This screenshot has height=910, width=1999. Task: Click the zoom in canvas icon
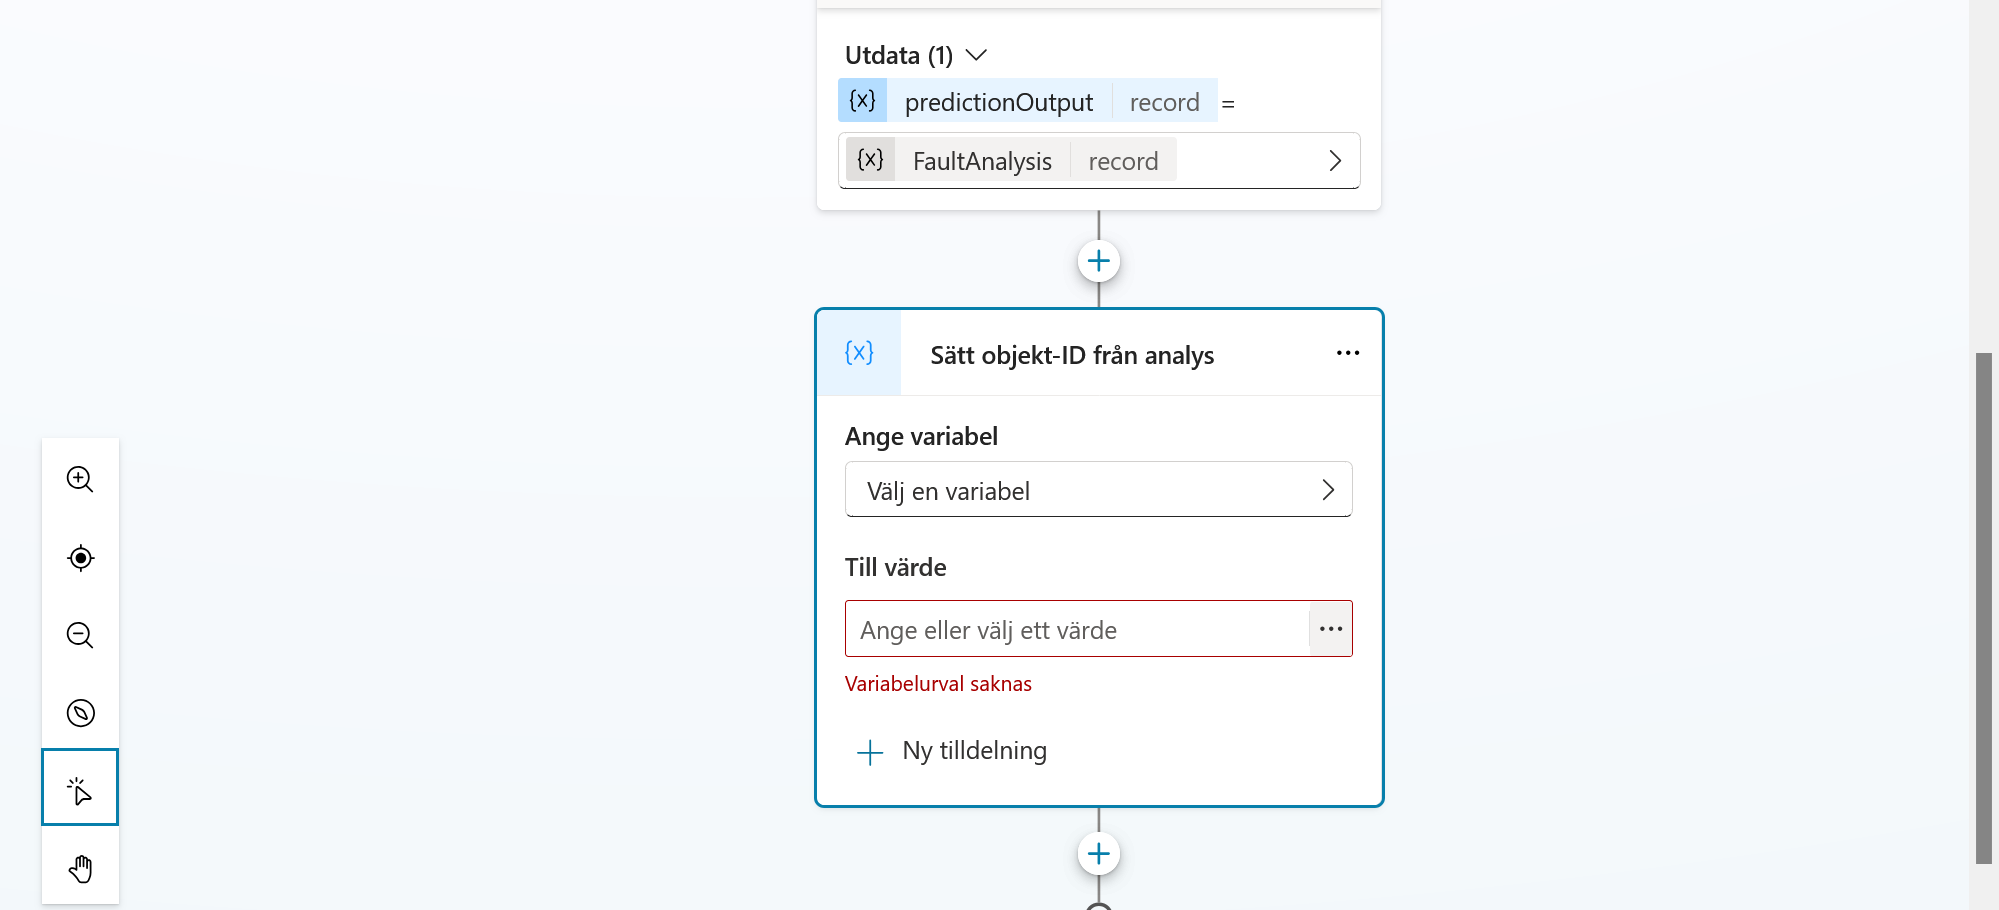[80, 479]
